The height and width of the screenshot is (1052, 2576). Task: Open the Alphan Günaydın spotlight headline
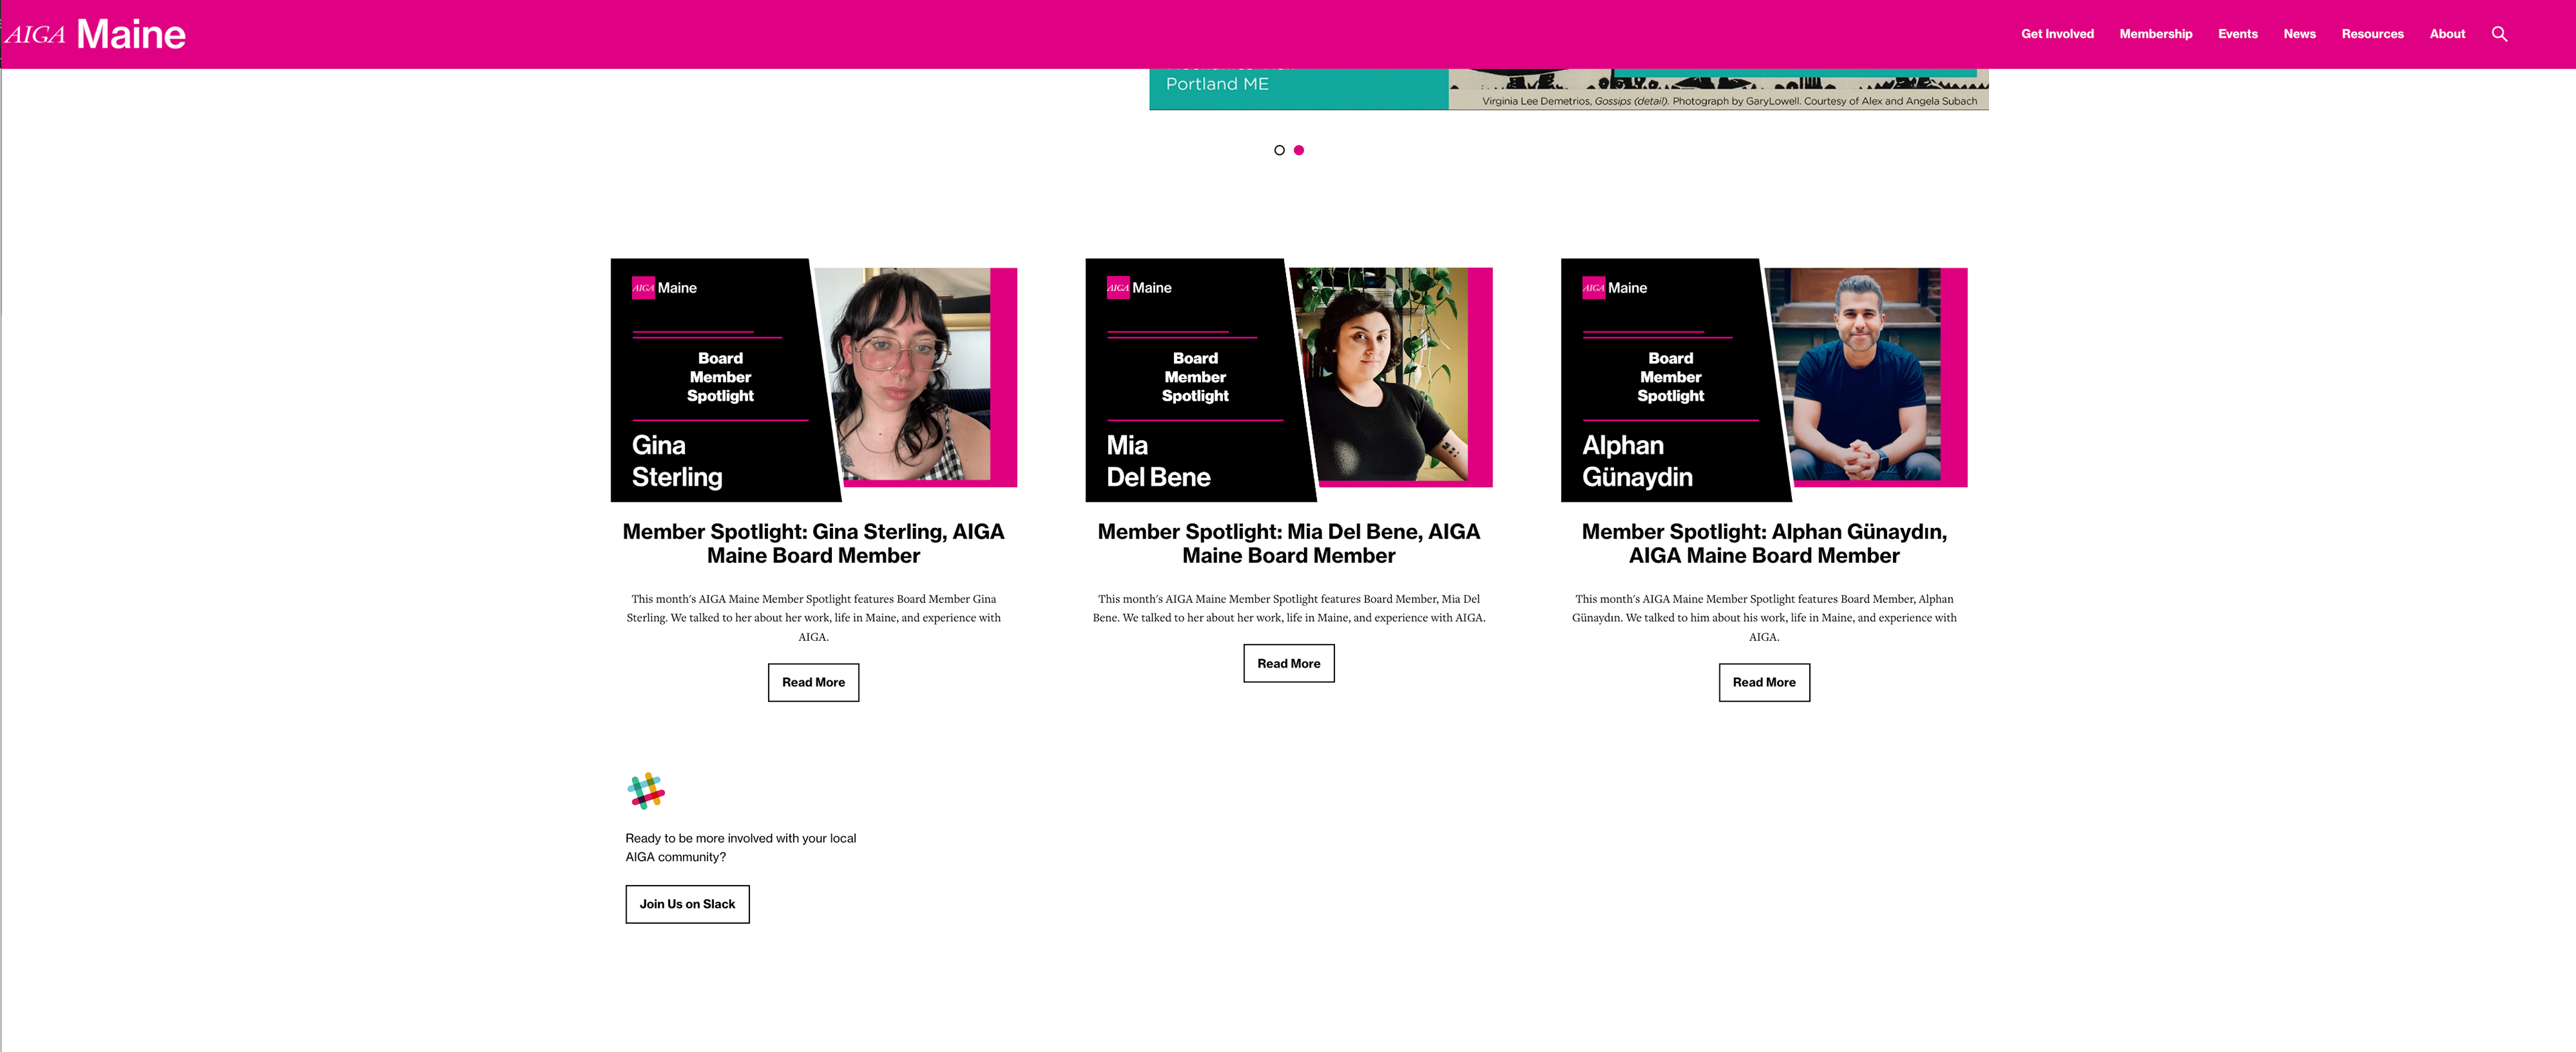tap(1764, 543)
